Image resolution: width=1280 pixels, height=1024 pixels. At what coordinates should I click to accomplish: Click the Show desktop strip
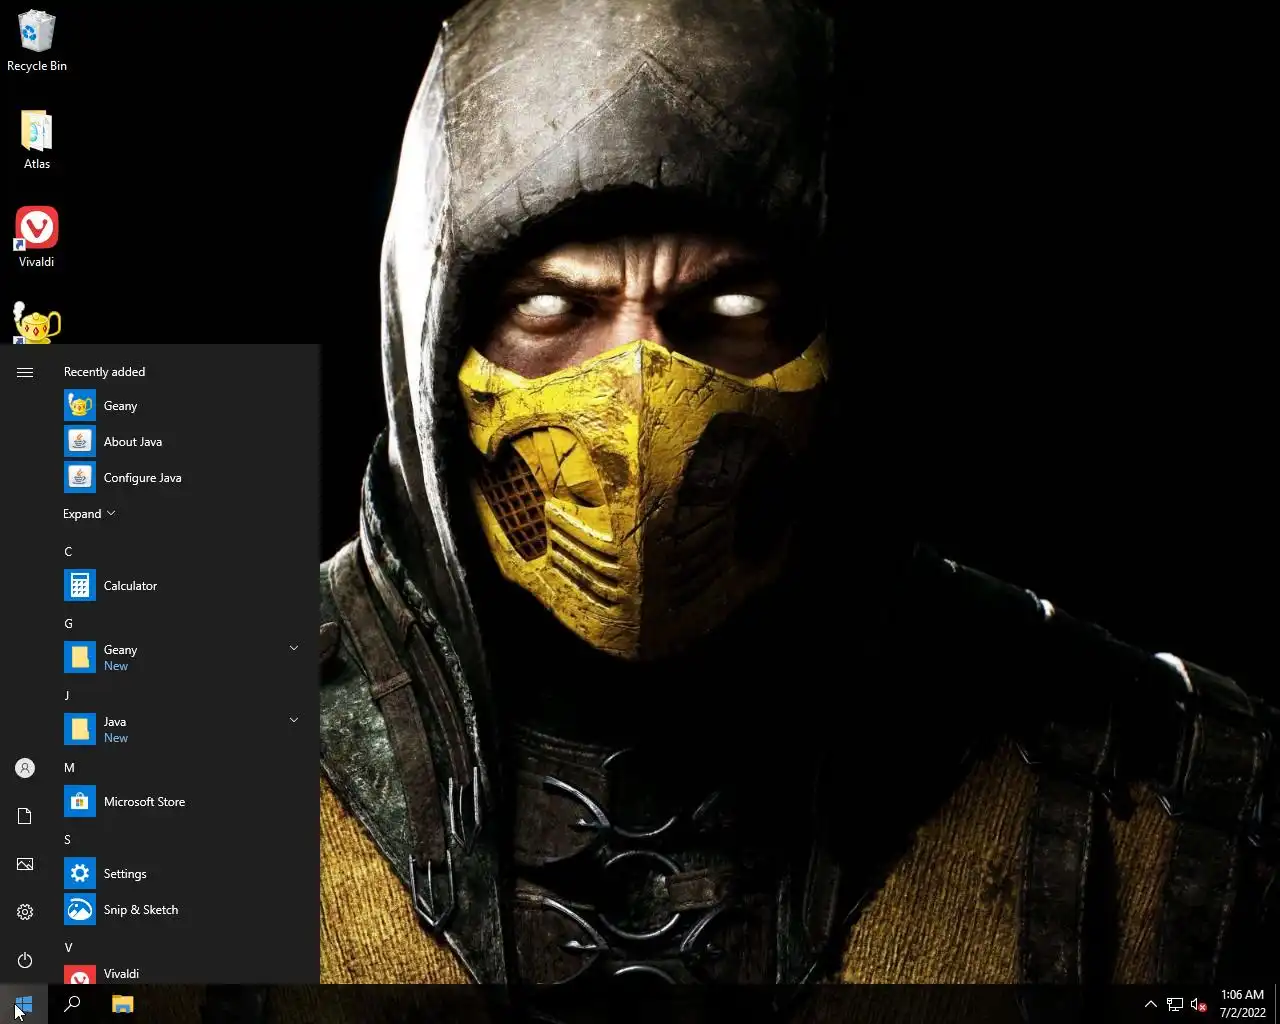(x=1277, y=1004)
